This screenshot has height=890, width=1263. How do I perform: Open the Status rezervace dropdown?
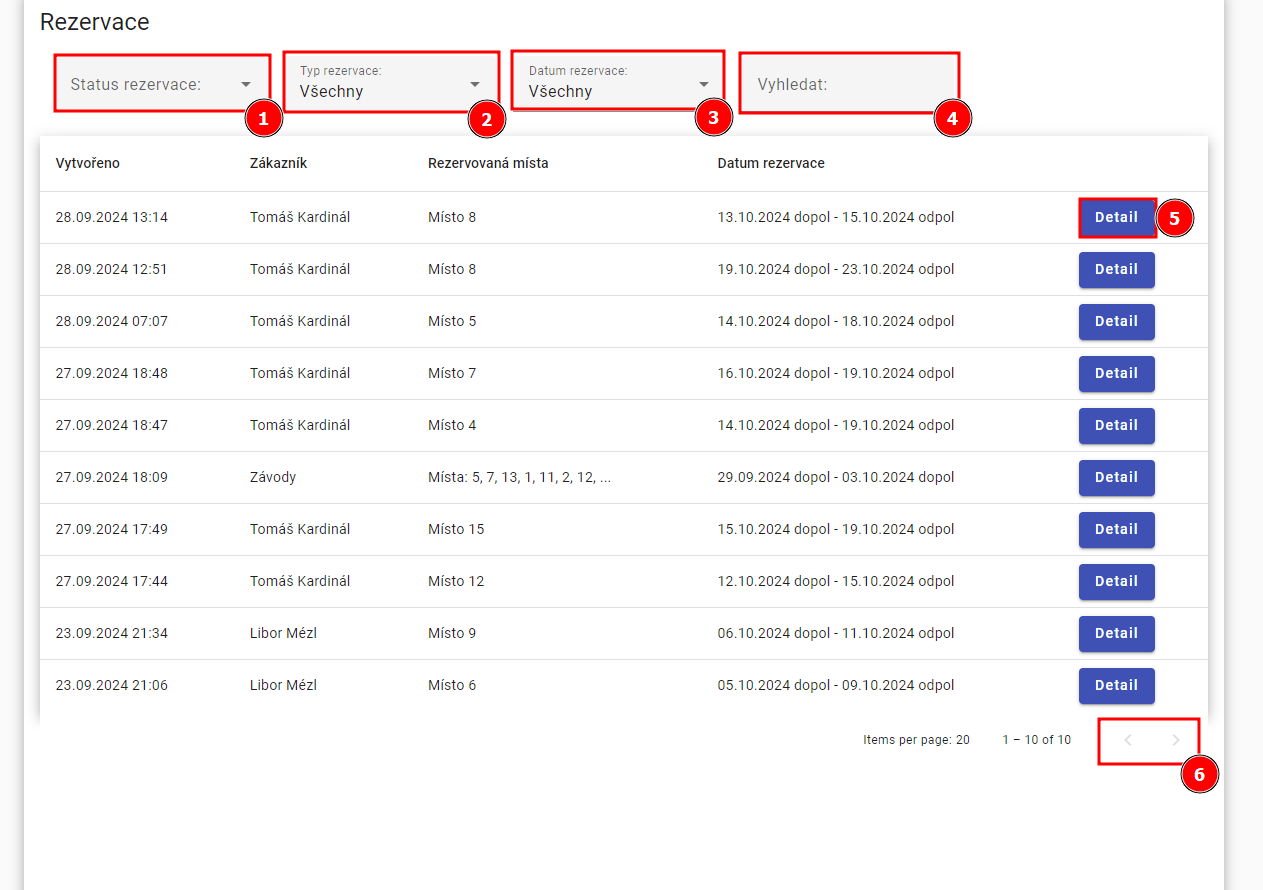point(150,84)
